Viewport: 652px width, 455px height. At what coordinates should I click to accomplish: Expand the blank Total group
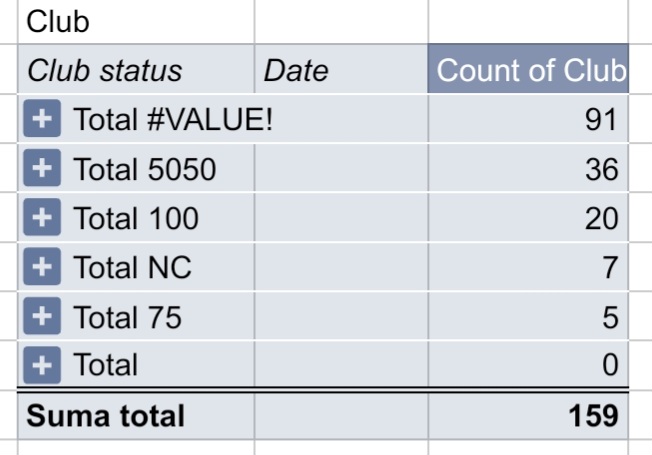40,364
